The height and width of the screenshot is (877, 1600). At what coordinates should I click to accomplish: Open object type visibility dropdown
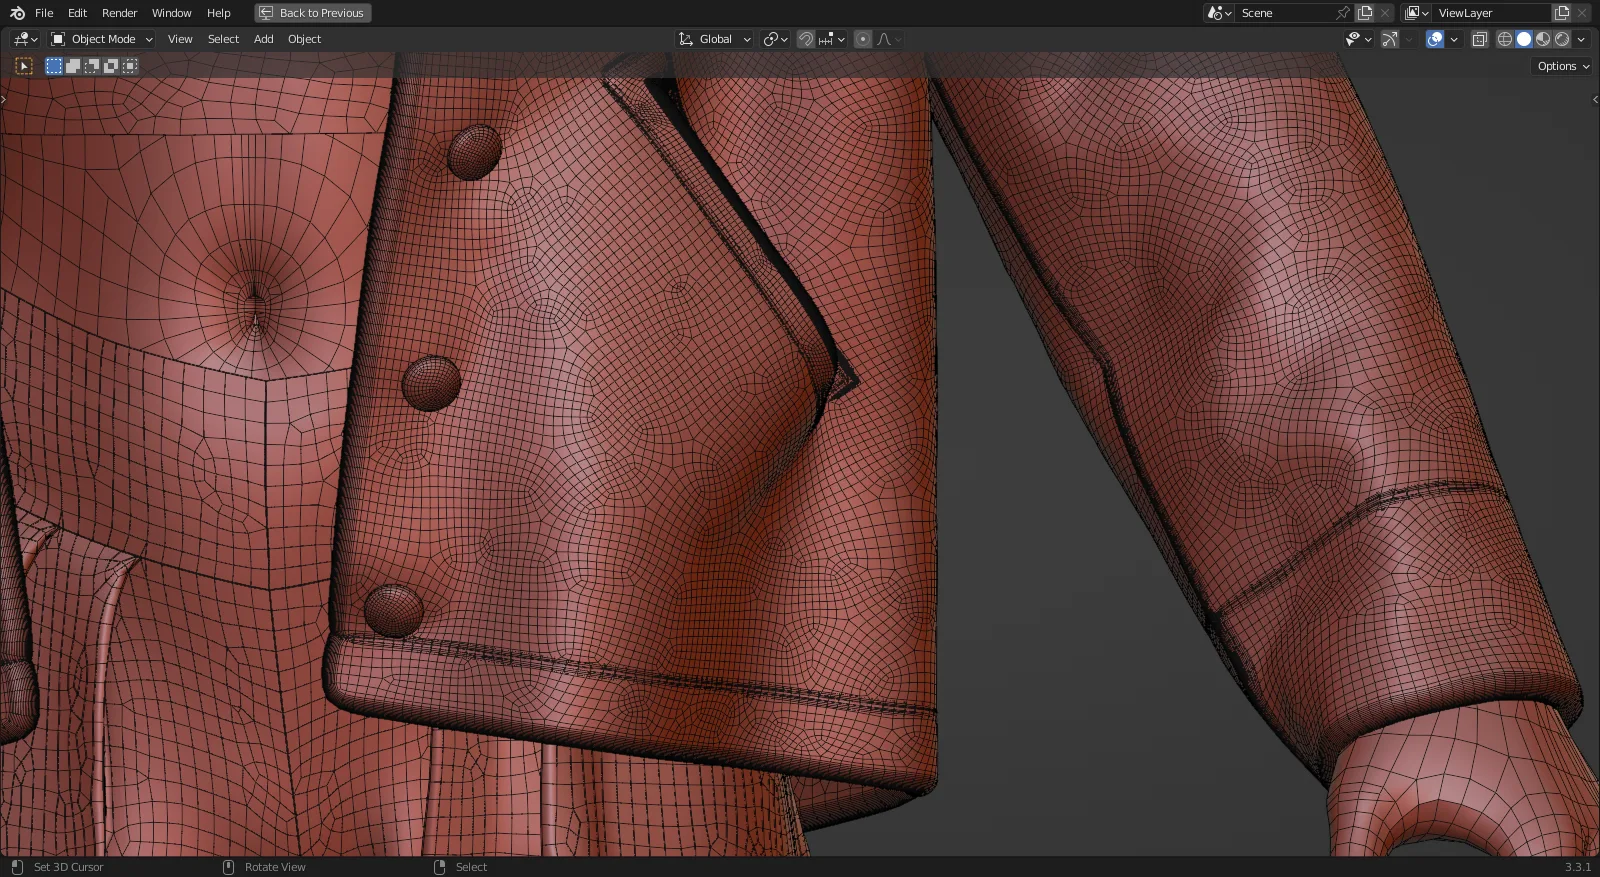[1358, 39]
